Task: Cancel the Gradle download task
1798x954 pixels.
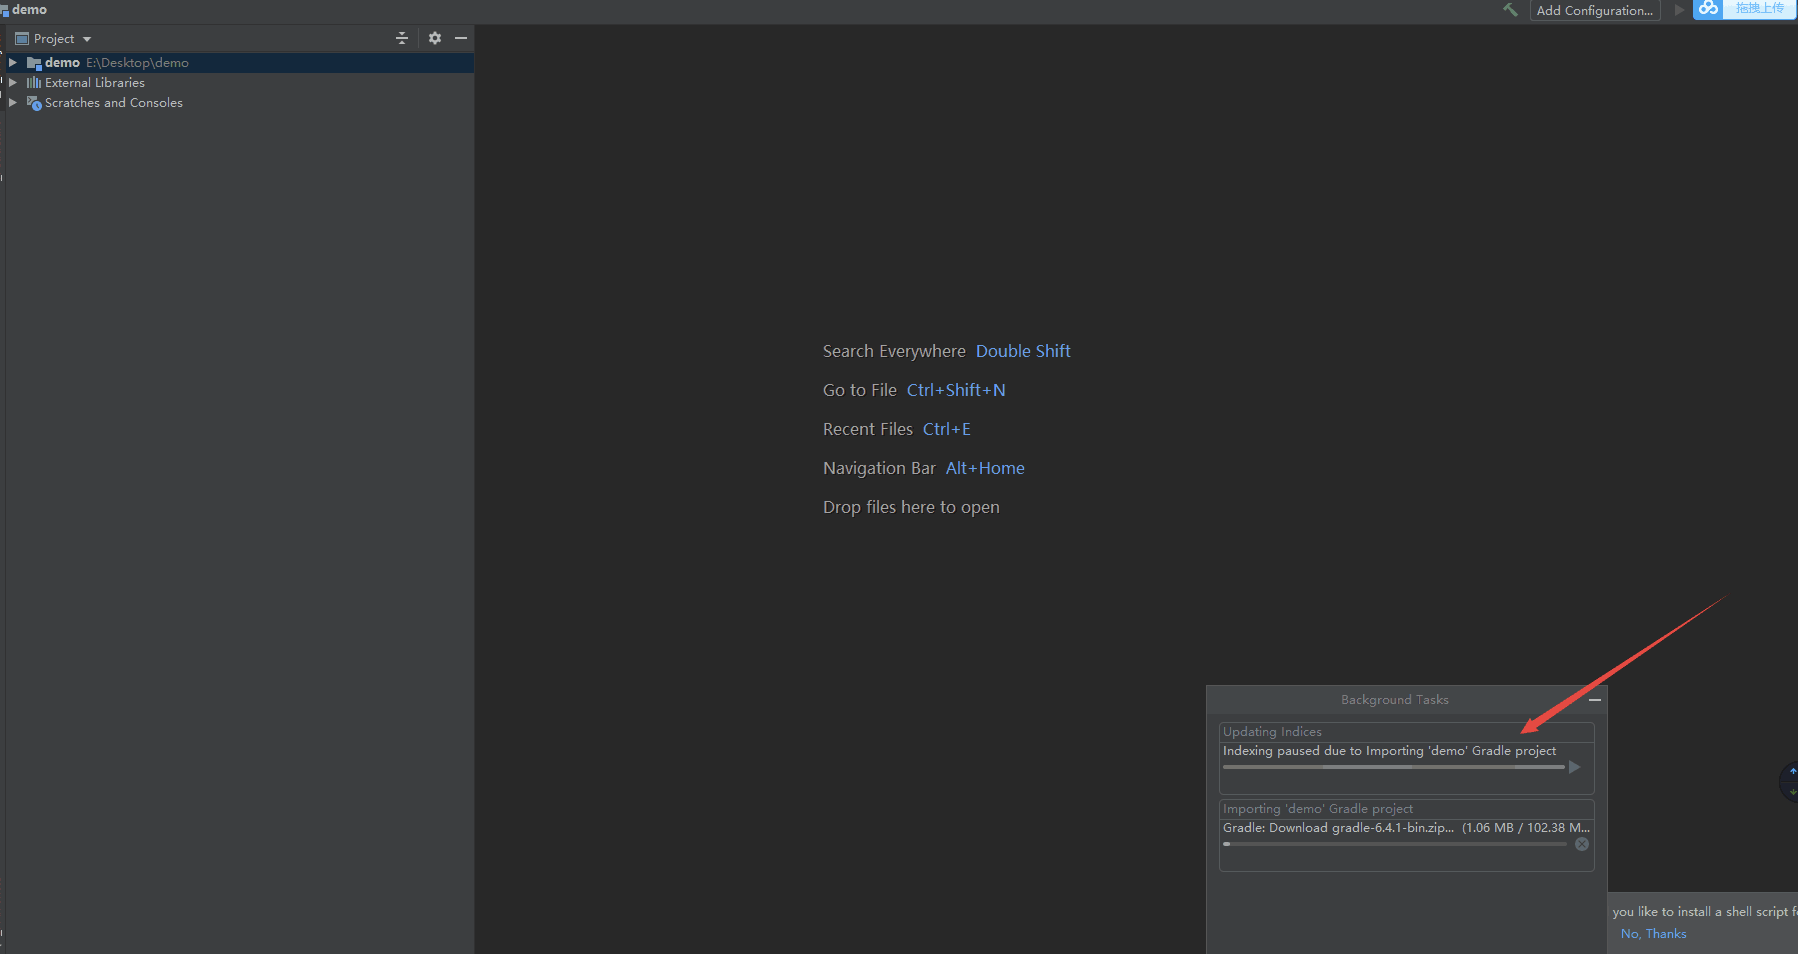Action: pyautogui.click(x=1582, y=844)
